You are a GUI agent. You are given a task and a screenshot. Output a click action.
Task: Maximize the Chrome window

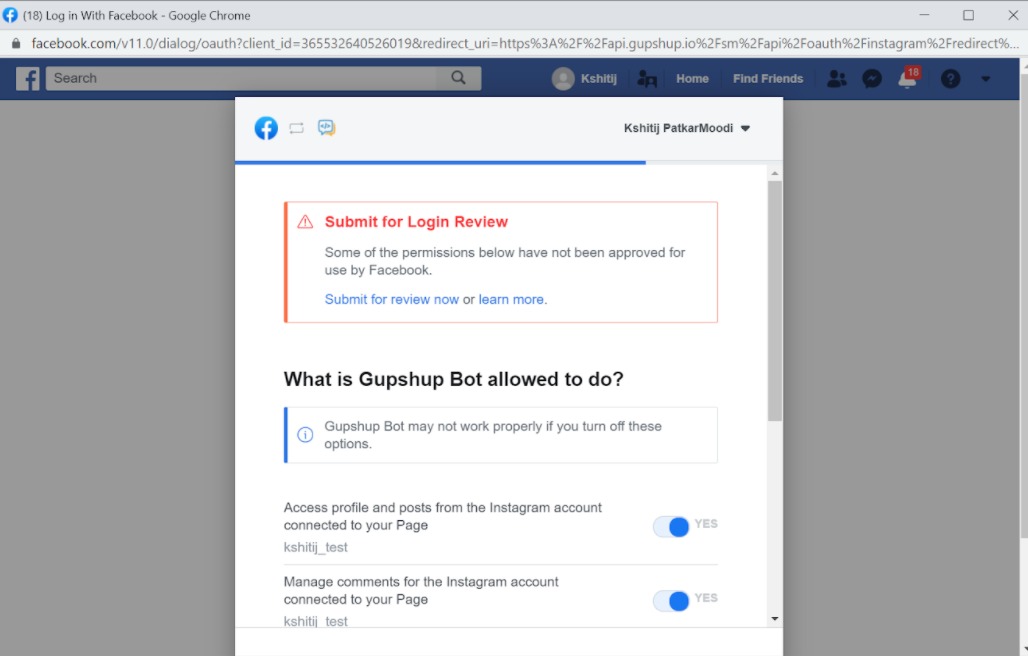[x=968, y=15]
